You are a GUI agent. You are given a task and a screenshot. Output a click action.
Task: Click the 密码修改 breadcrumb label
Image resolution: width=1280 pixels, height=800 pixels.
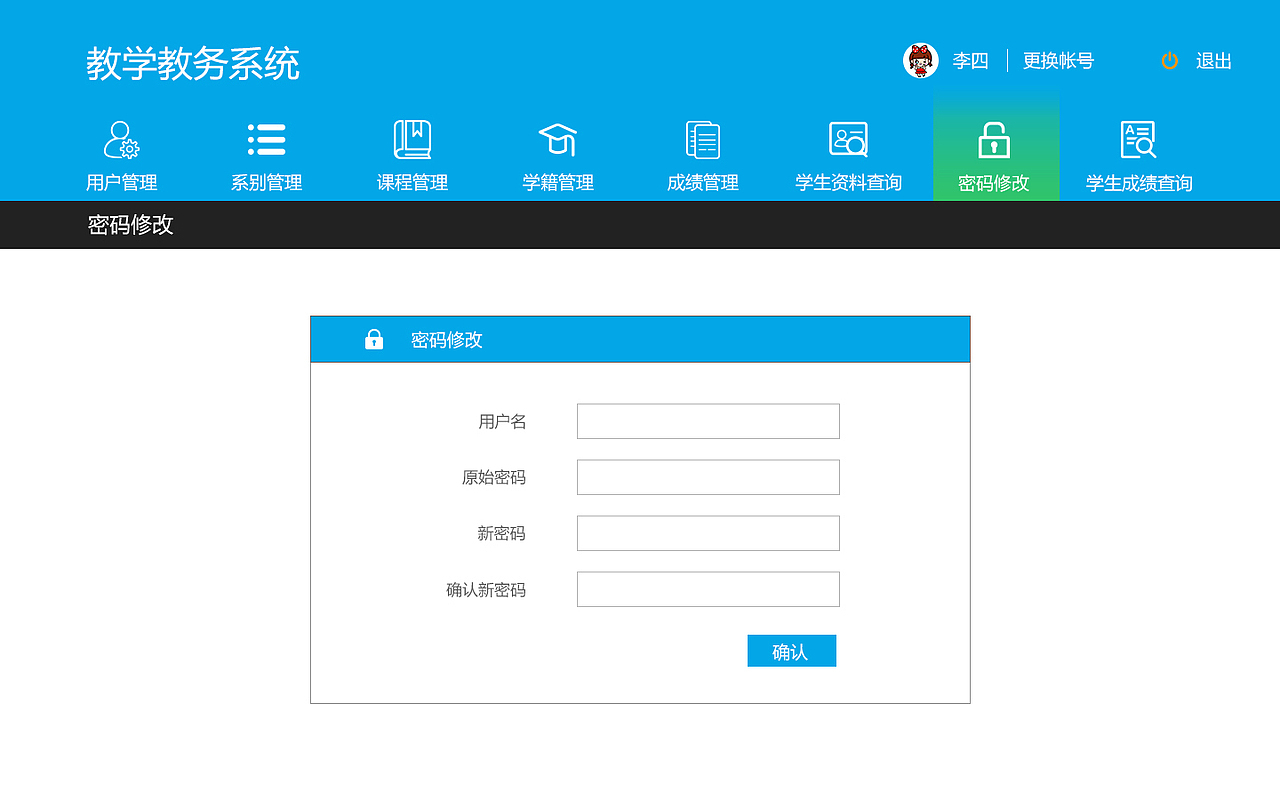[x=130, y=225]
